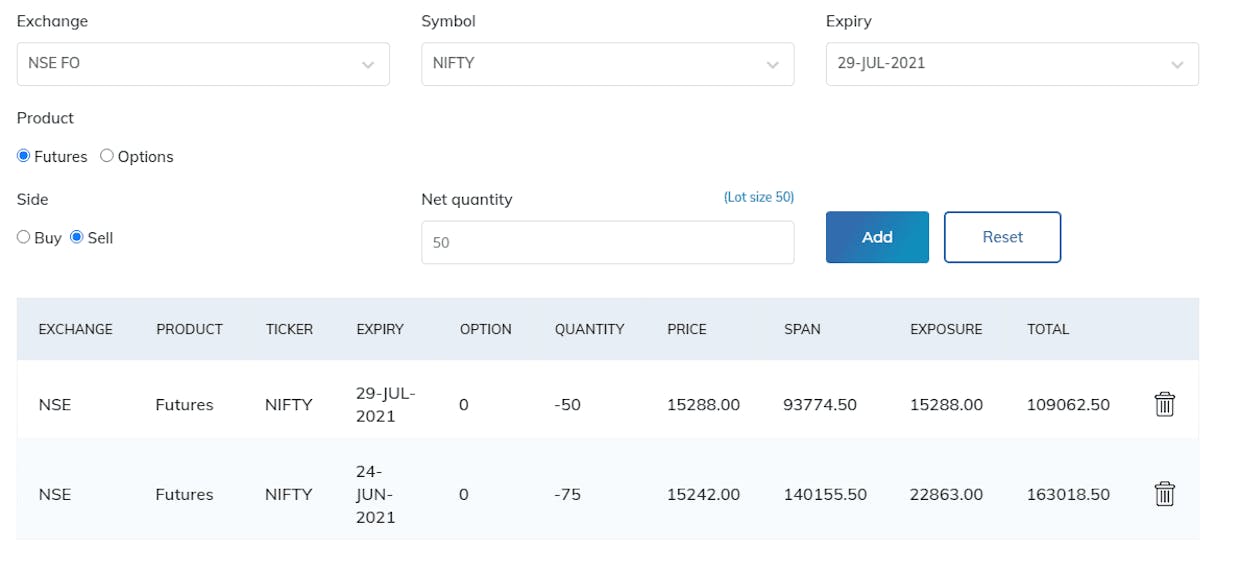The image size is (1240, 572).
Task: Choose the Sell side radio button
Action: (x=77, y=238)
